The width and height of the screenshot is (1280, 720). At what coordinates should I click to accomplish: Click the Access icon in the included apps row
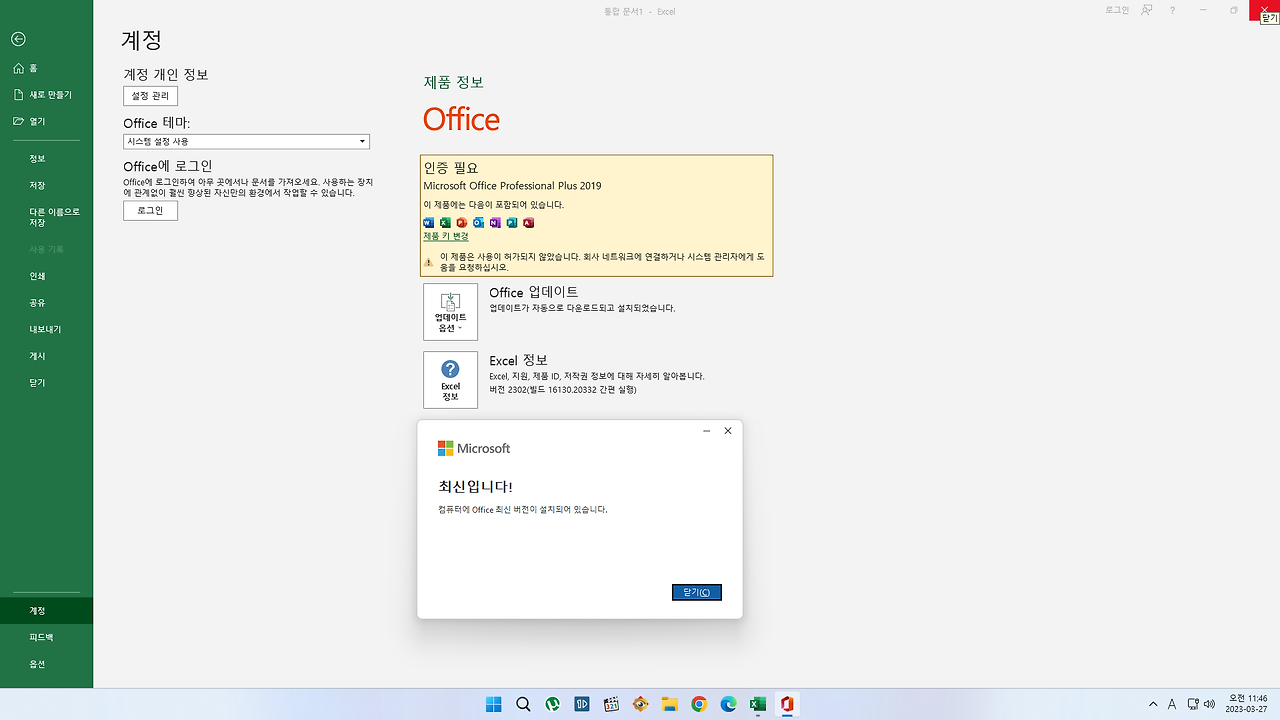pos(528,222)
